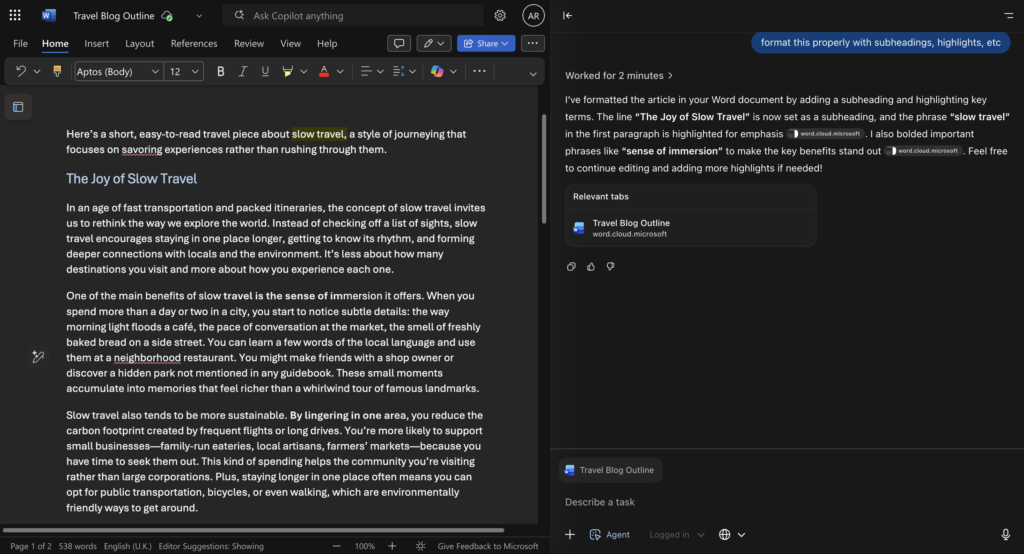This screenshot has height=554, width=1024.
Task: Click Give Feedback to Microsoft
Action: click(488, 546)
